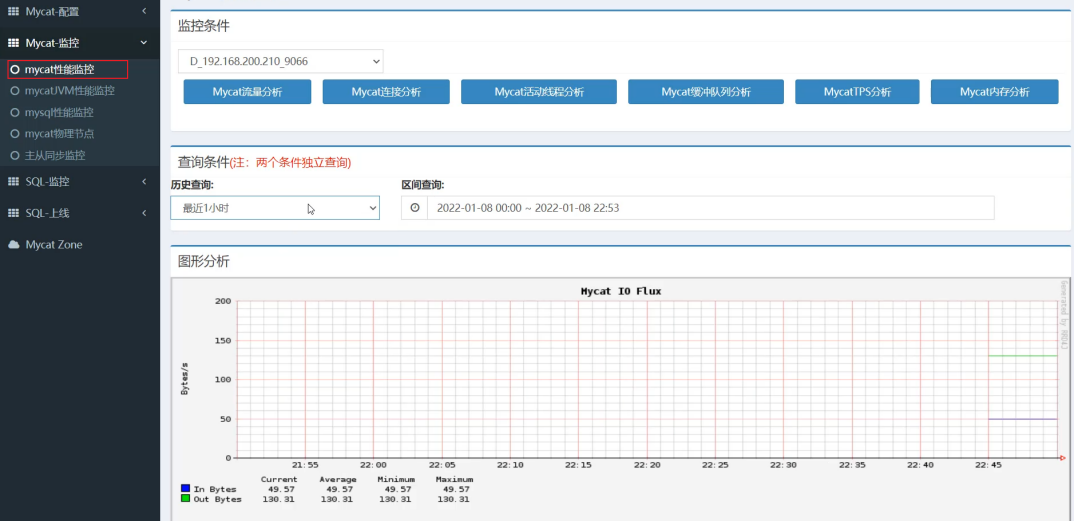
Task: Select 主从同步监控 in sidebar
Action: coord(55,155)
